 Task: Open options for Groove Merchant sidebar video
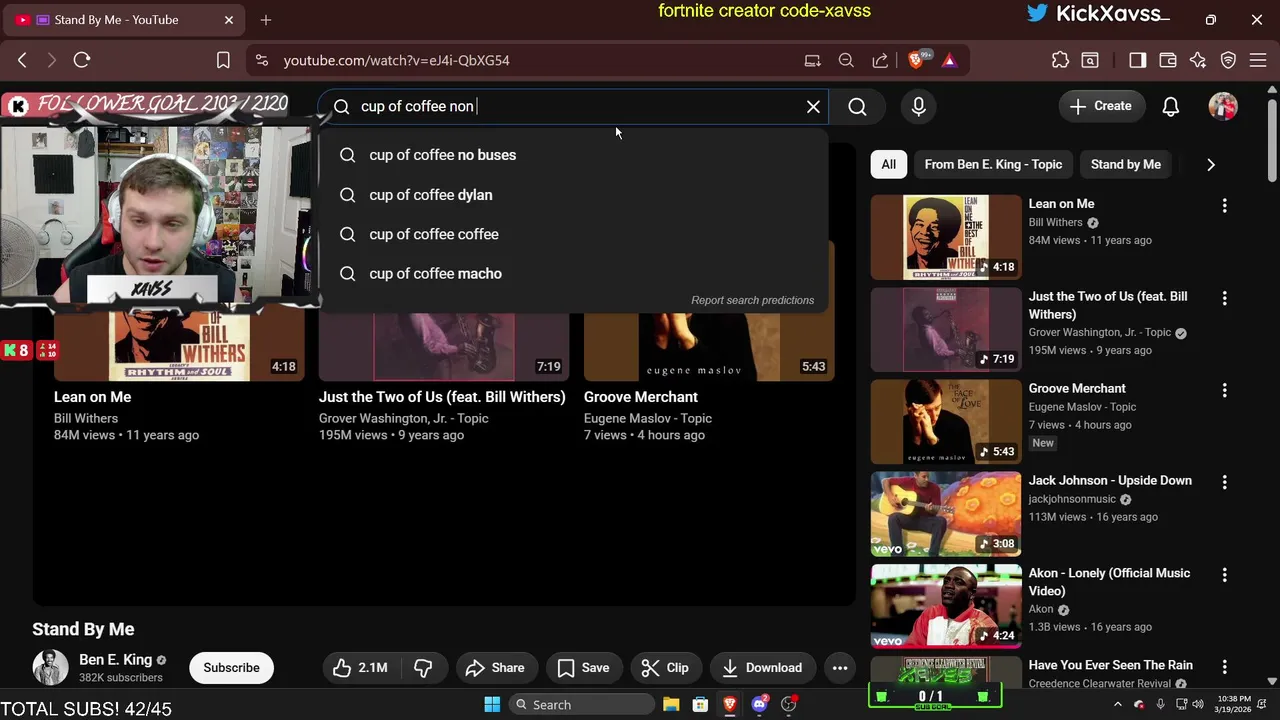click(1224, 390)
